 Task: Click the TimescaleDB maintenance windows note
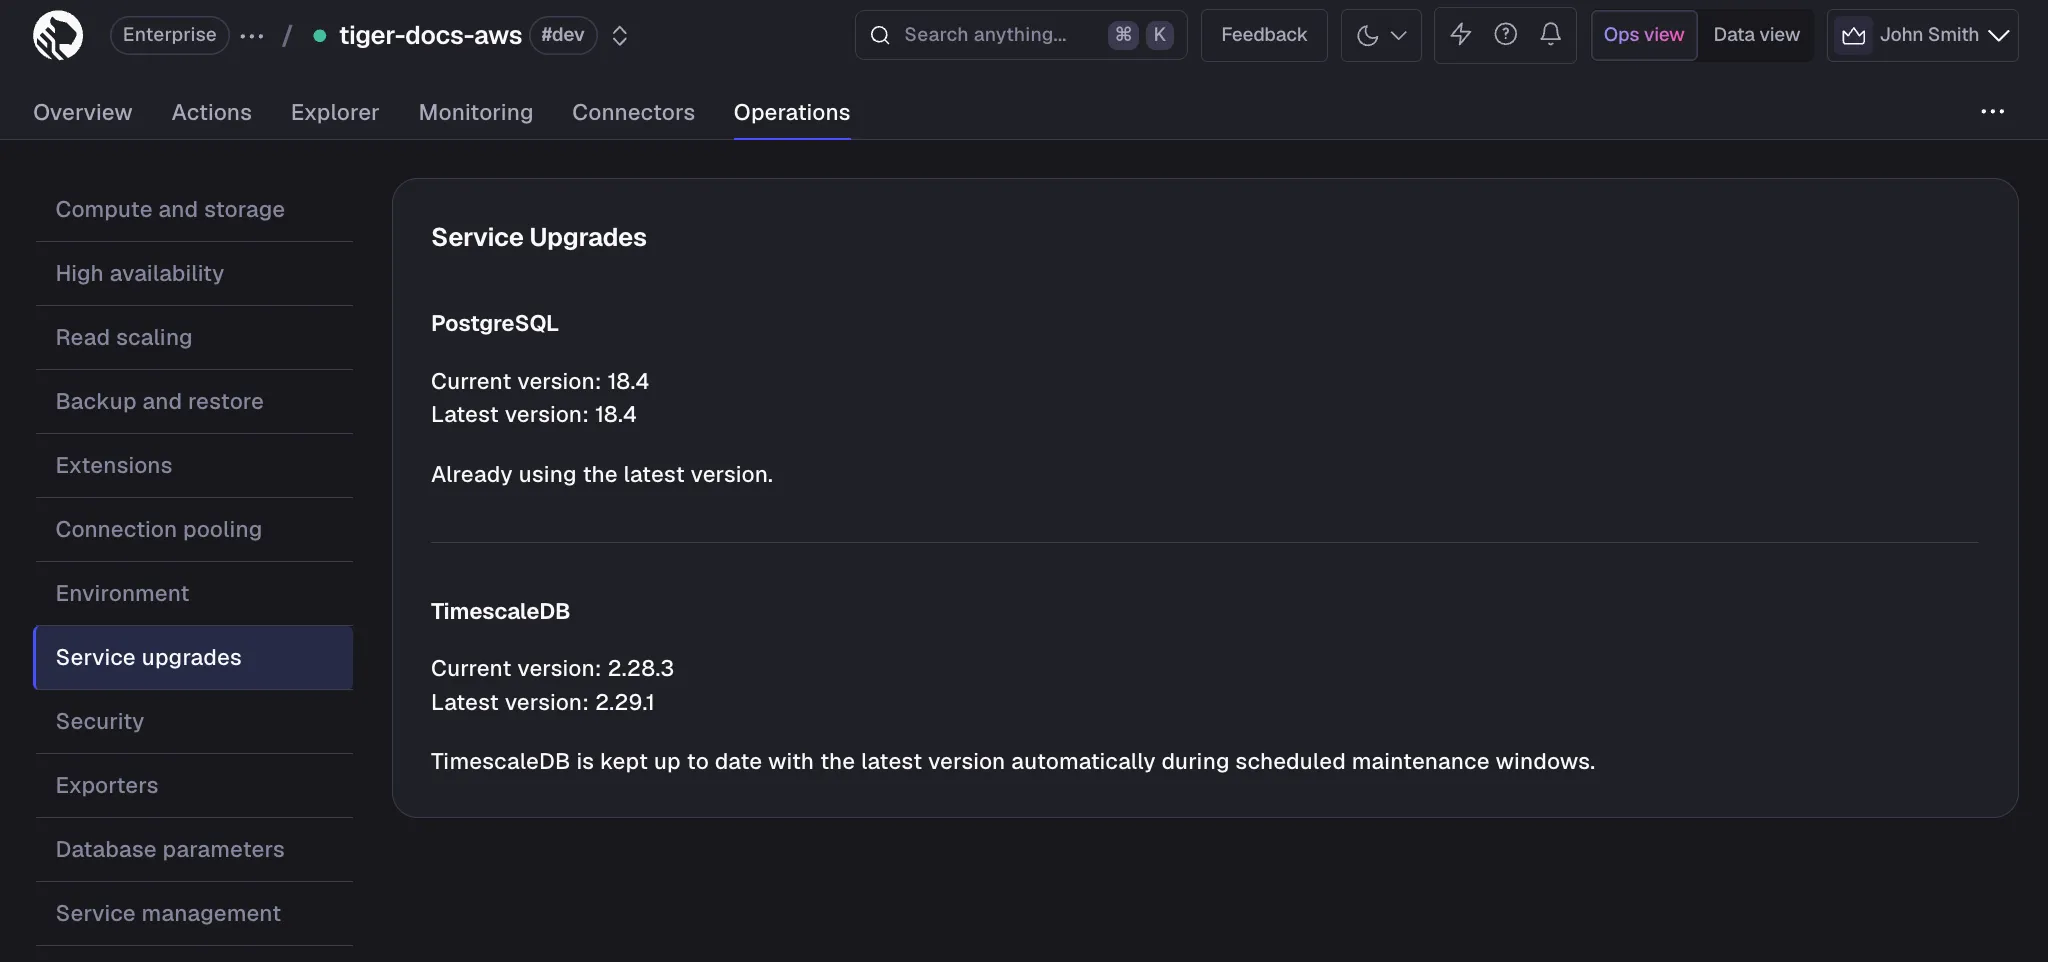(x=1012, y=761)
